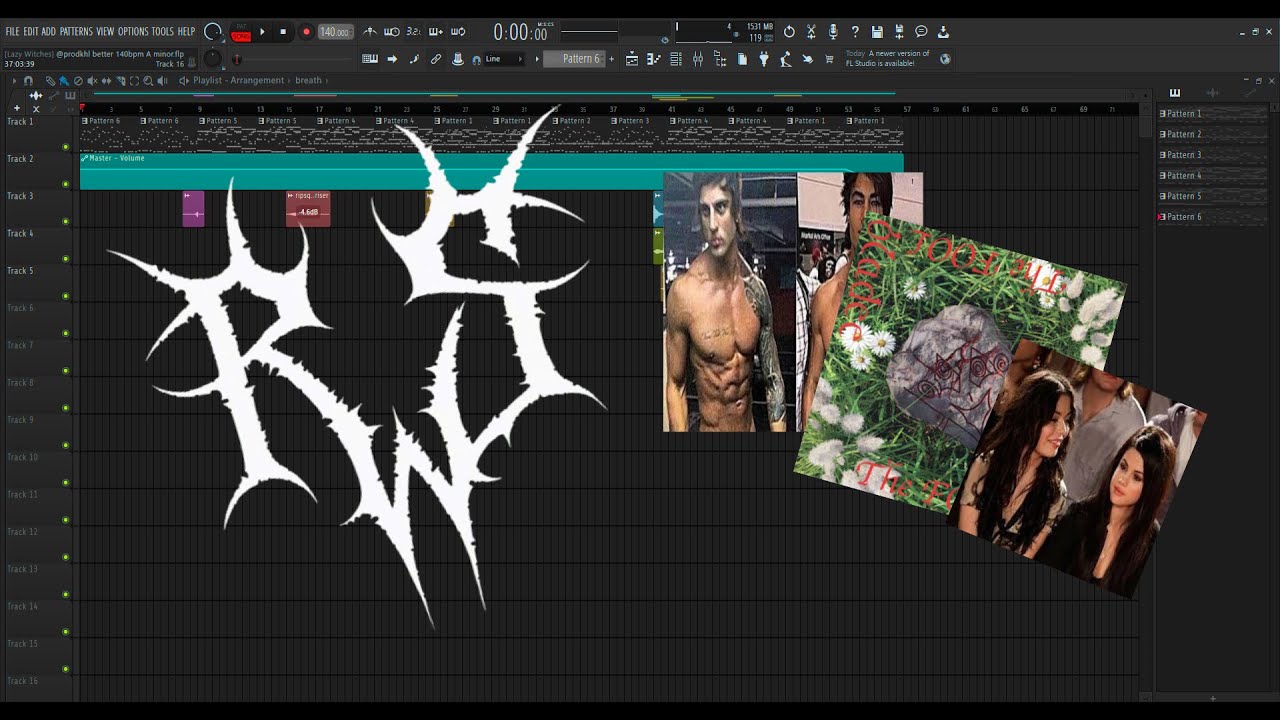Arm the red Record button

tap(306, 32)
